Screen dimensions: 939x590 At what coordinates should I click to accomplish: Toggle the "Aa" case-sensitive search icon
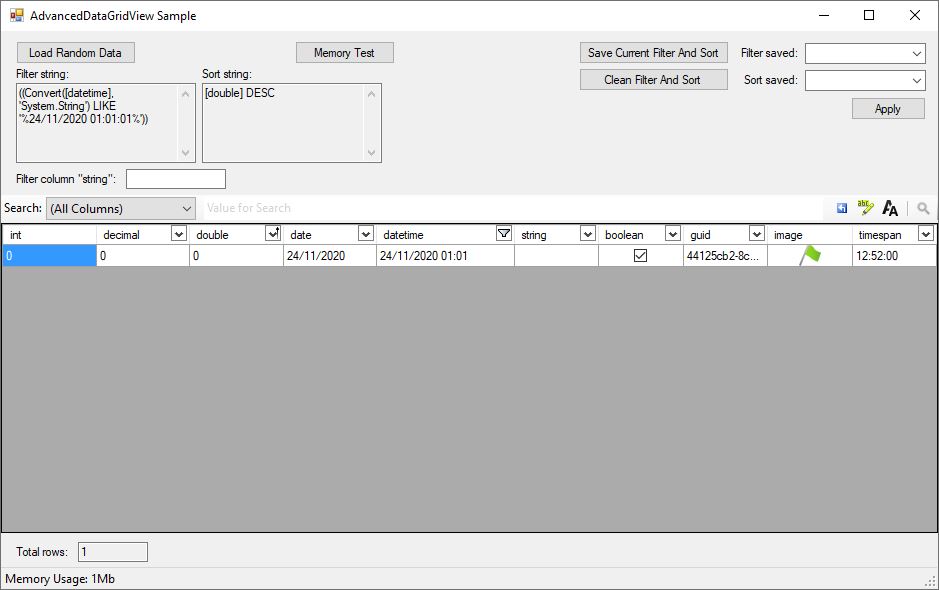pyautogui.click(x=888, y=208)
